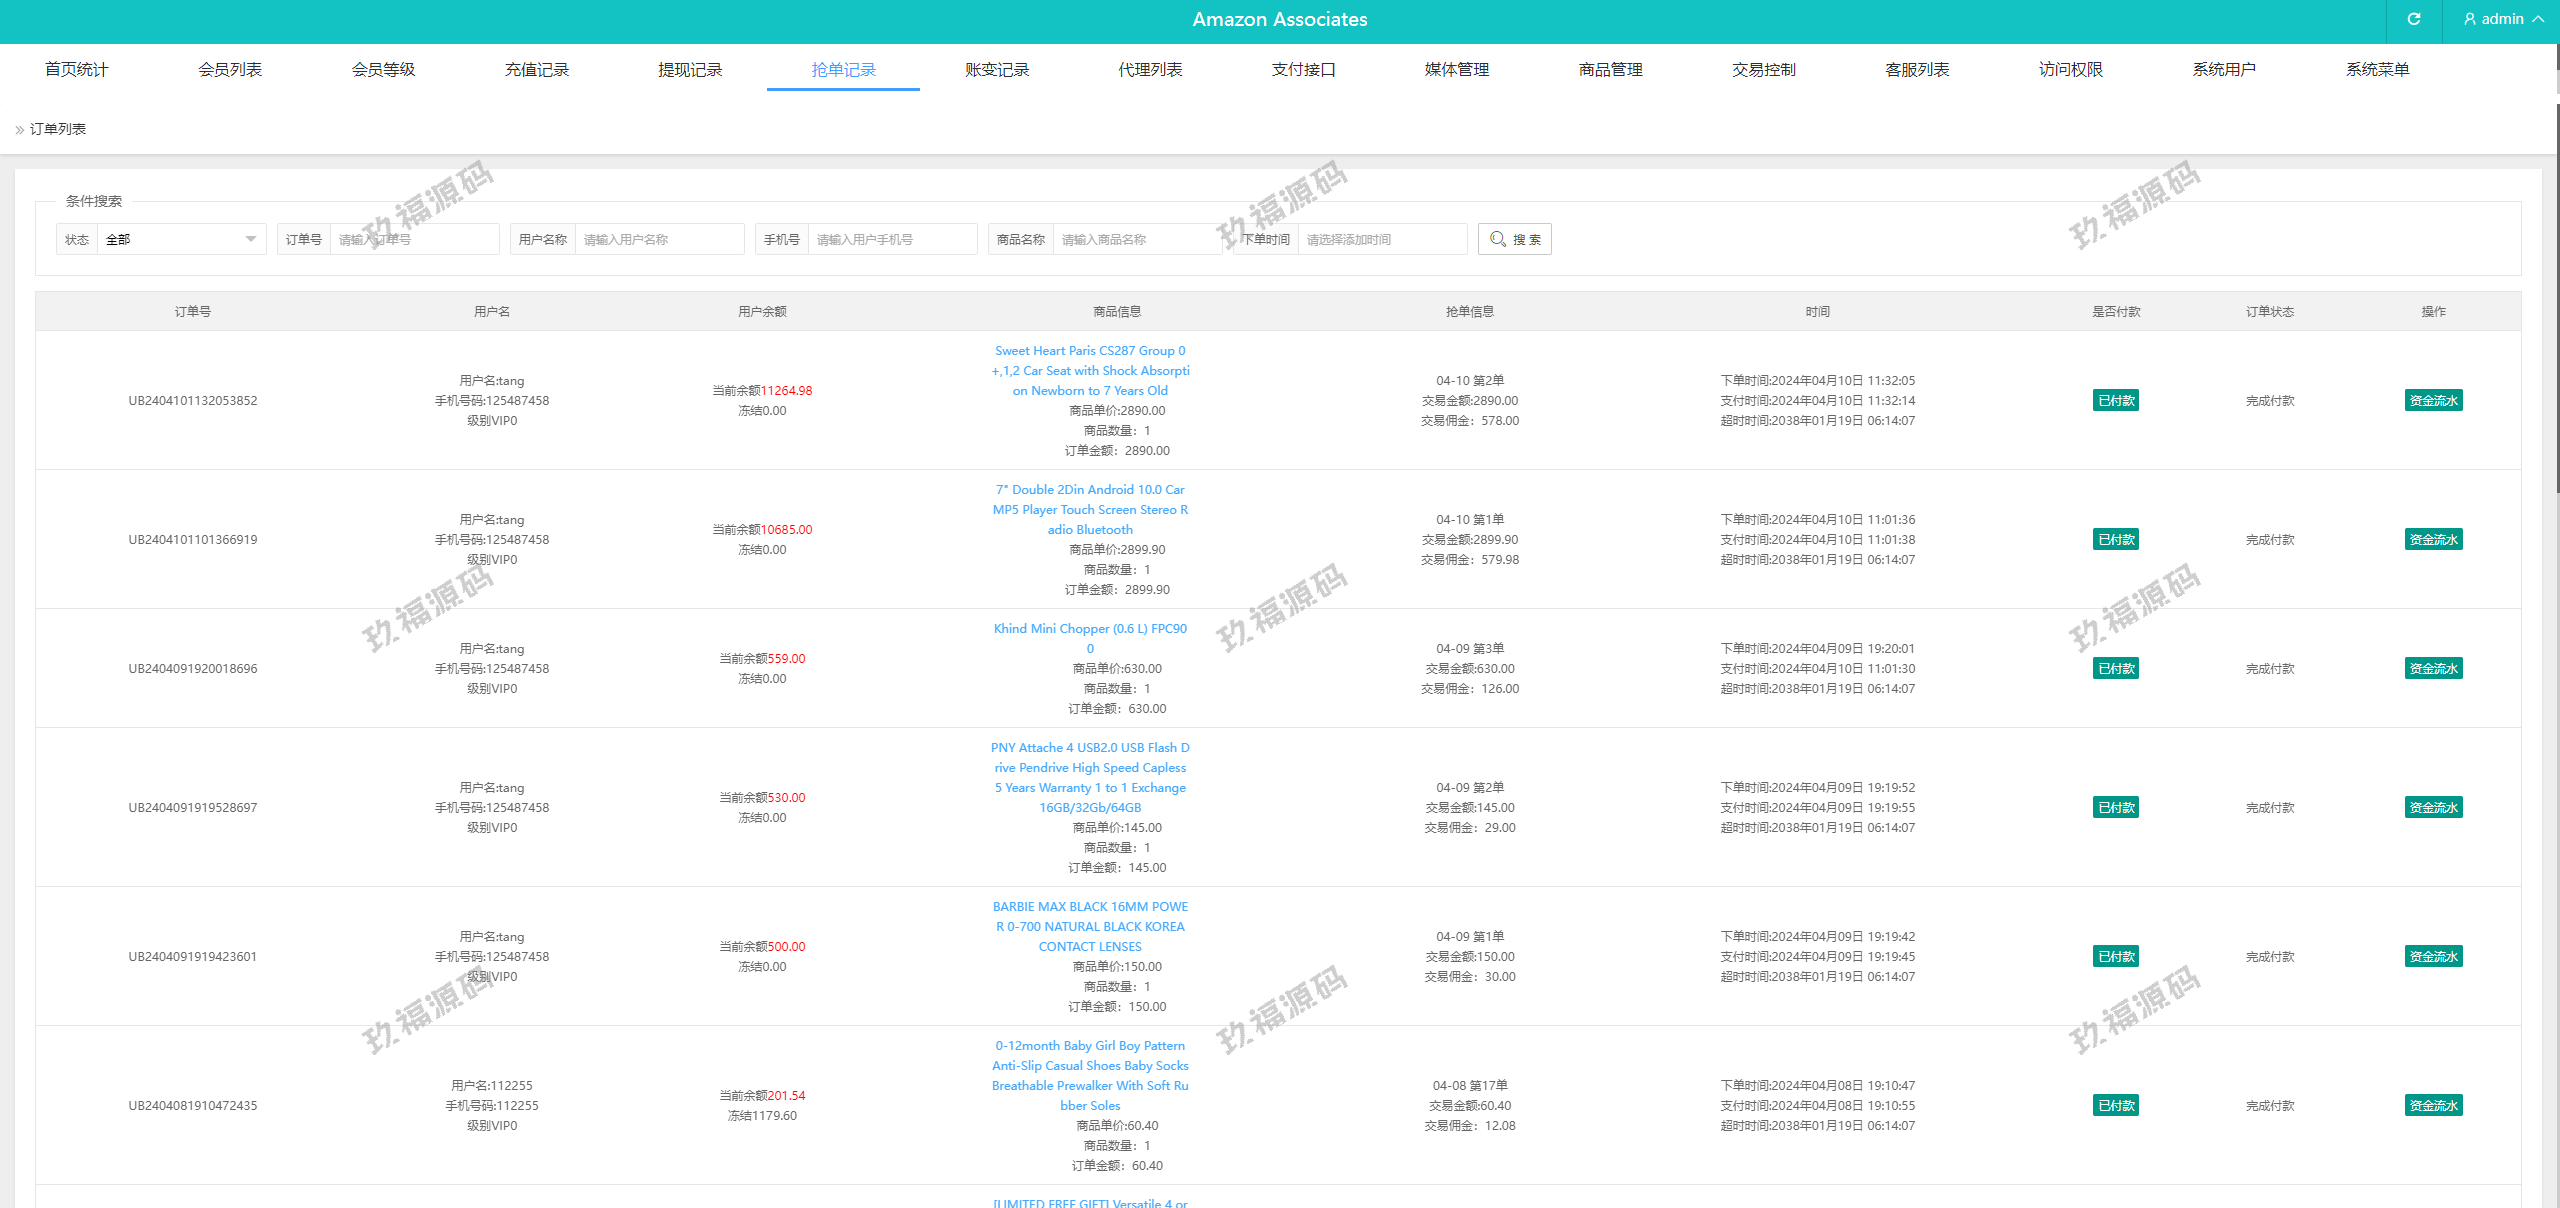Open the 充值记录 tab
The height and width of the screenshot is (1208, 2560).
tap(536, 69)
